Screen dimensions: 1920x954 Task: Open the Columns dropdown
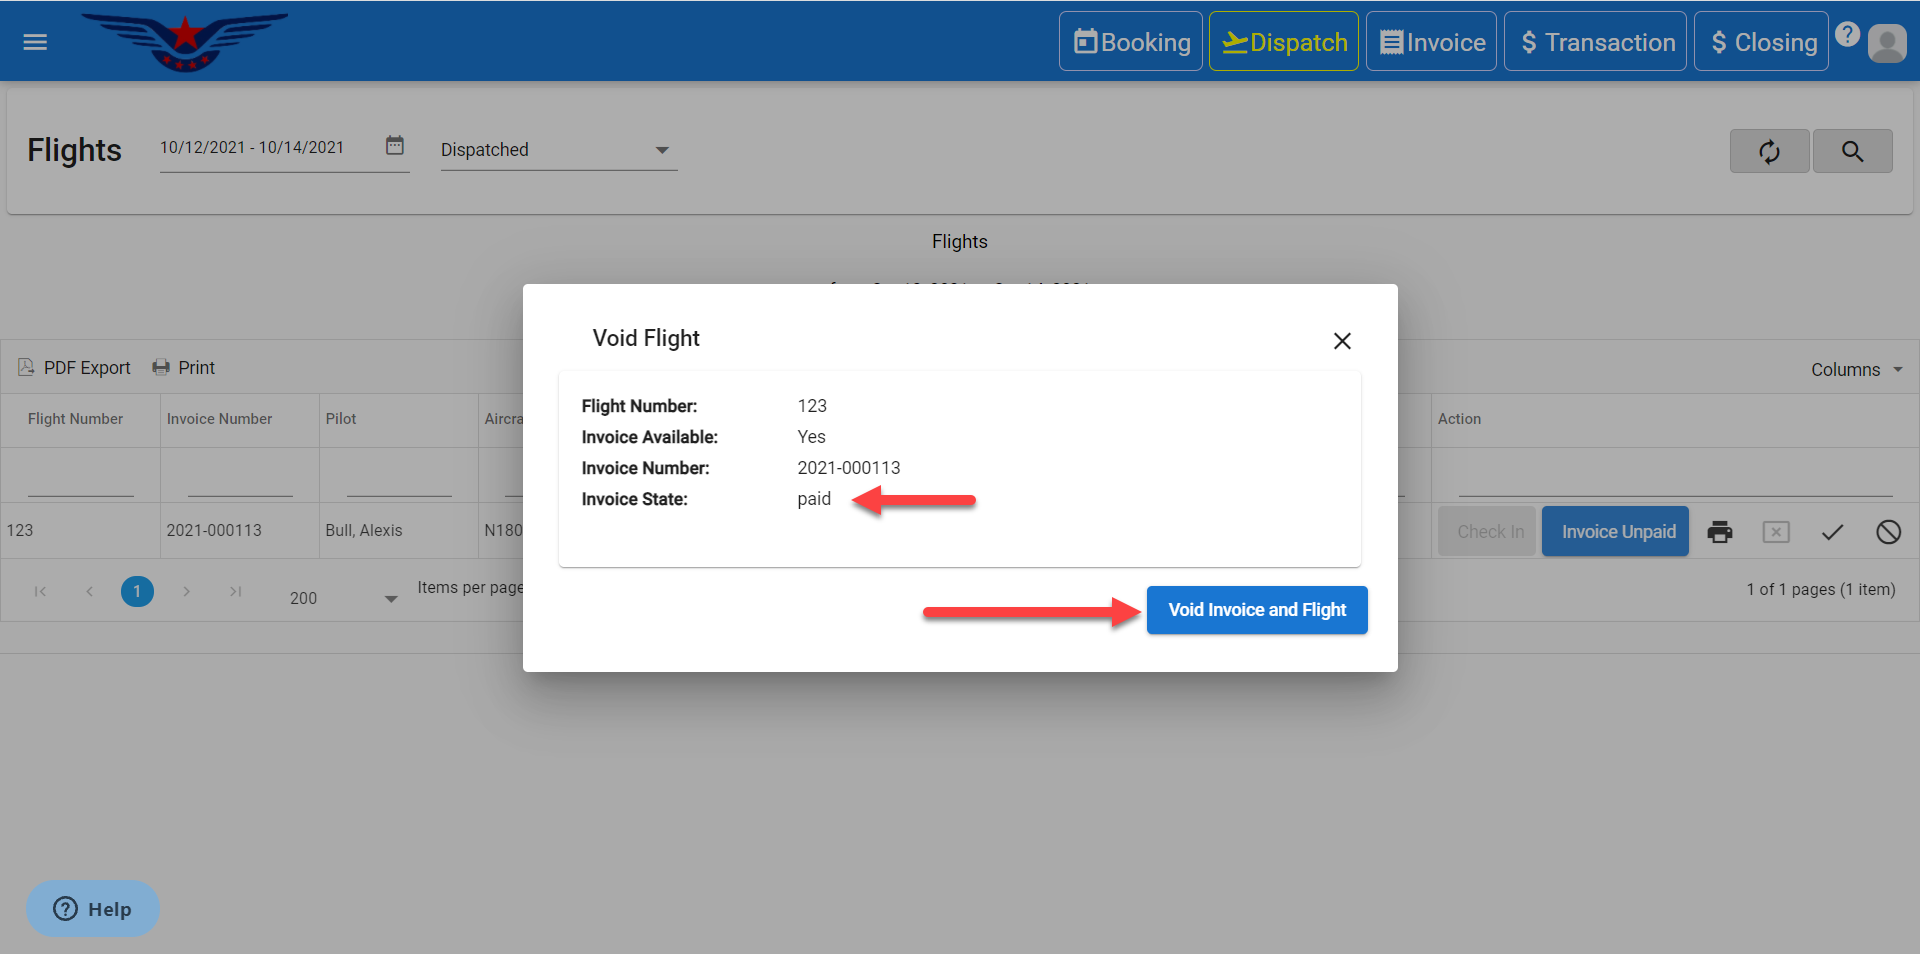tap(1856, 370)
